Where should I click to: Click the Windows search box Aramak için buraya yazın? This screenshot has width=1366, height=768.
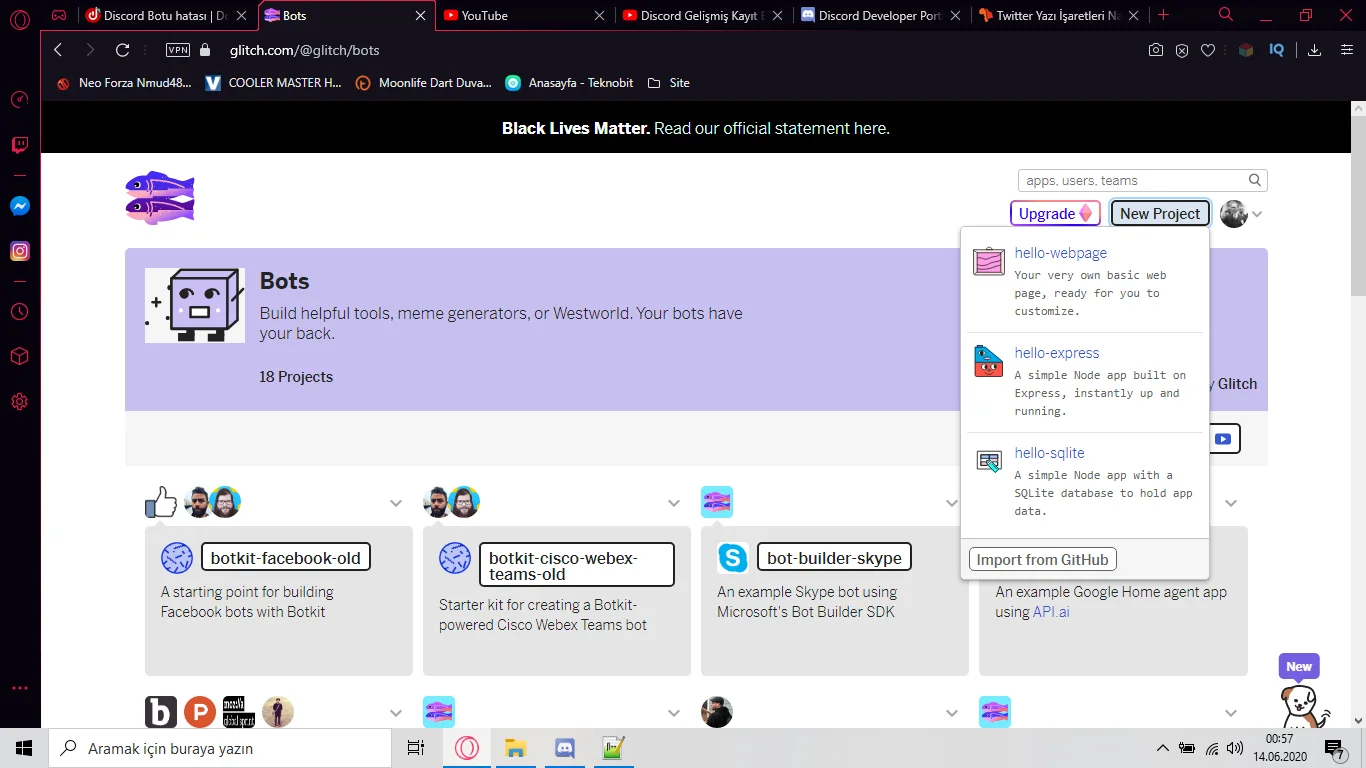220,748
